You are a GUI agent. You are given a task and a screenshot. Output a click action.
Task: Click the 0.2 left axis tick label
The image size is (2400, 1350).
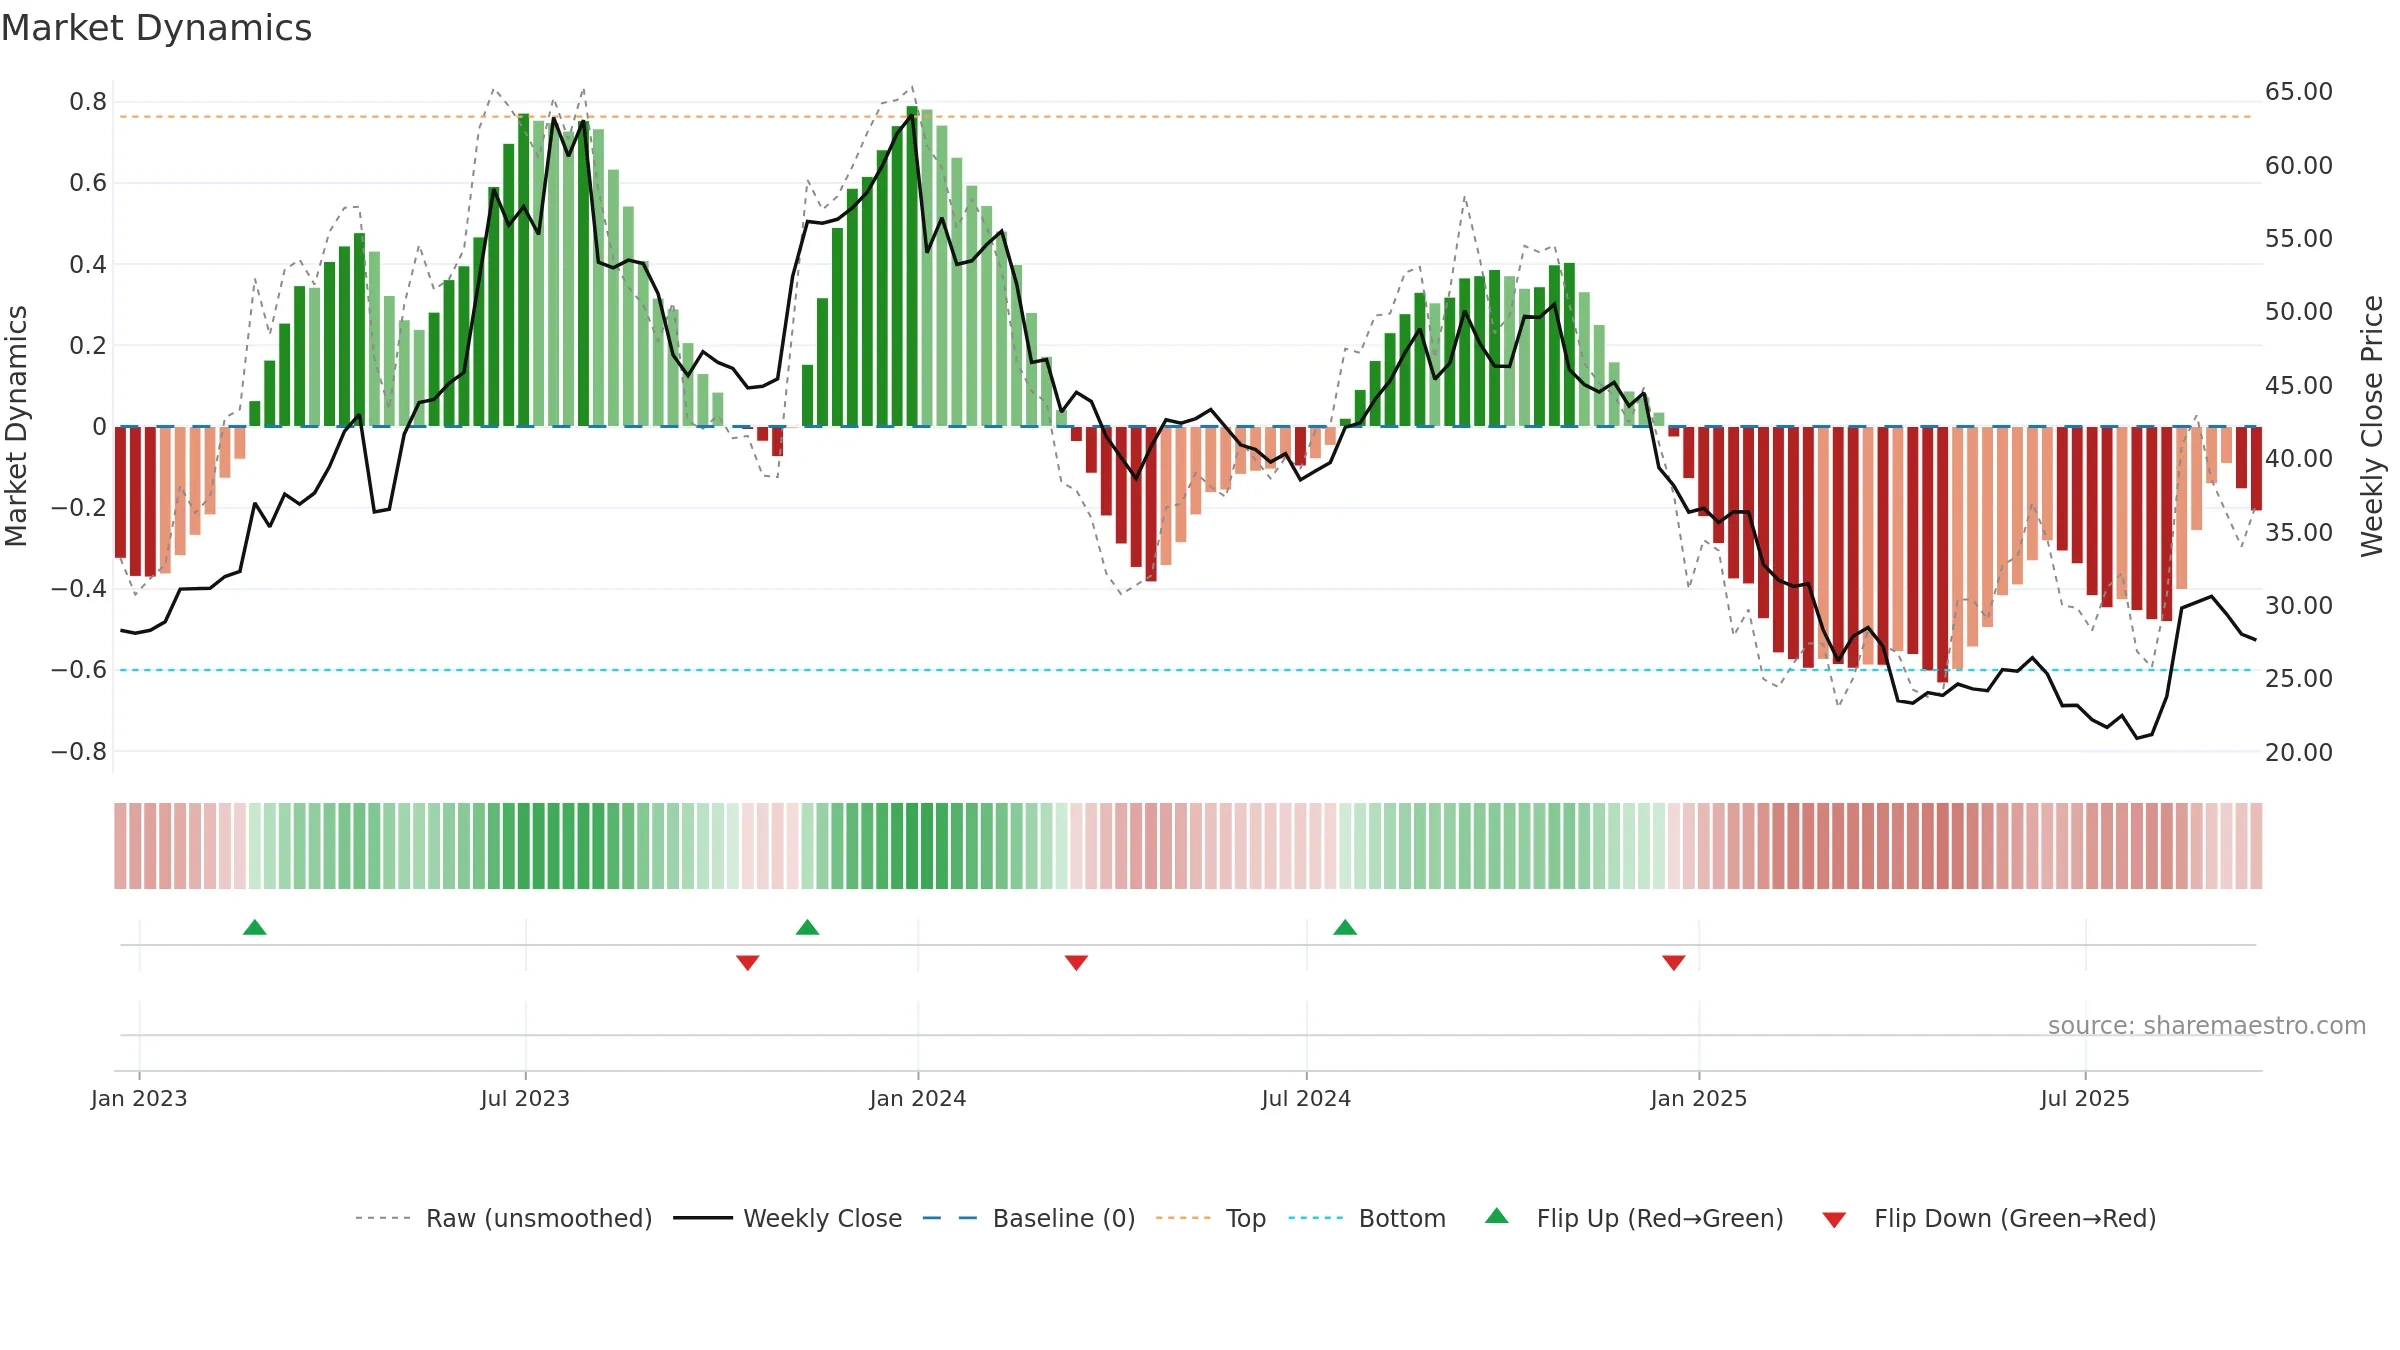(88, 345)
